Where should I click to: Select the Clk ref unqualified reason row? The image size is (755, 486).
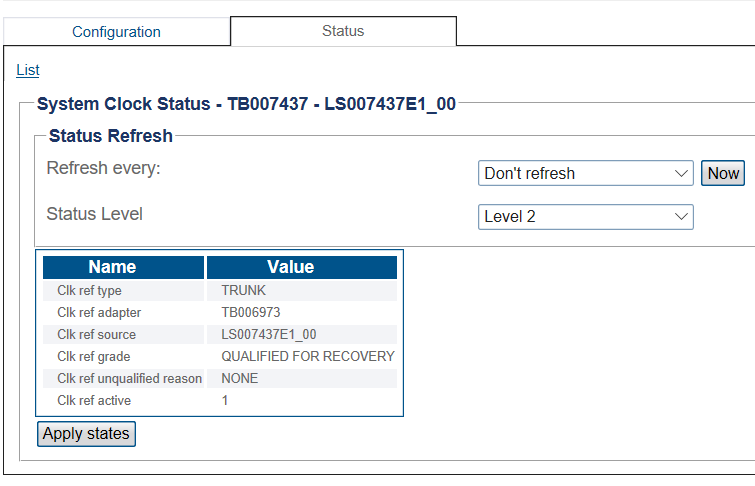point(220,379)
